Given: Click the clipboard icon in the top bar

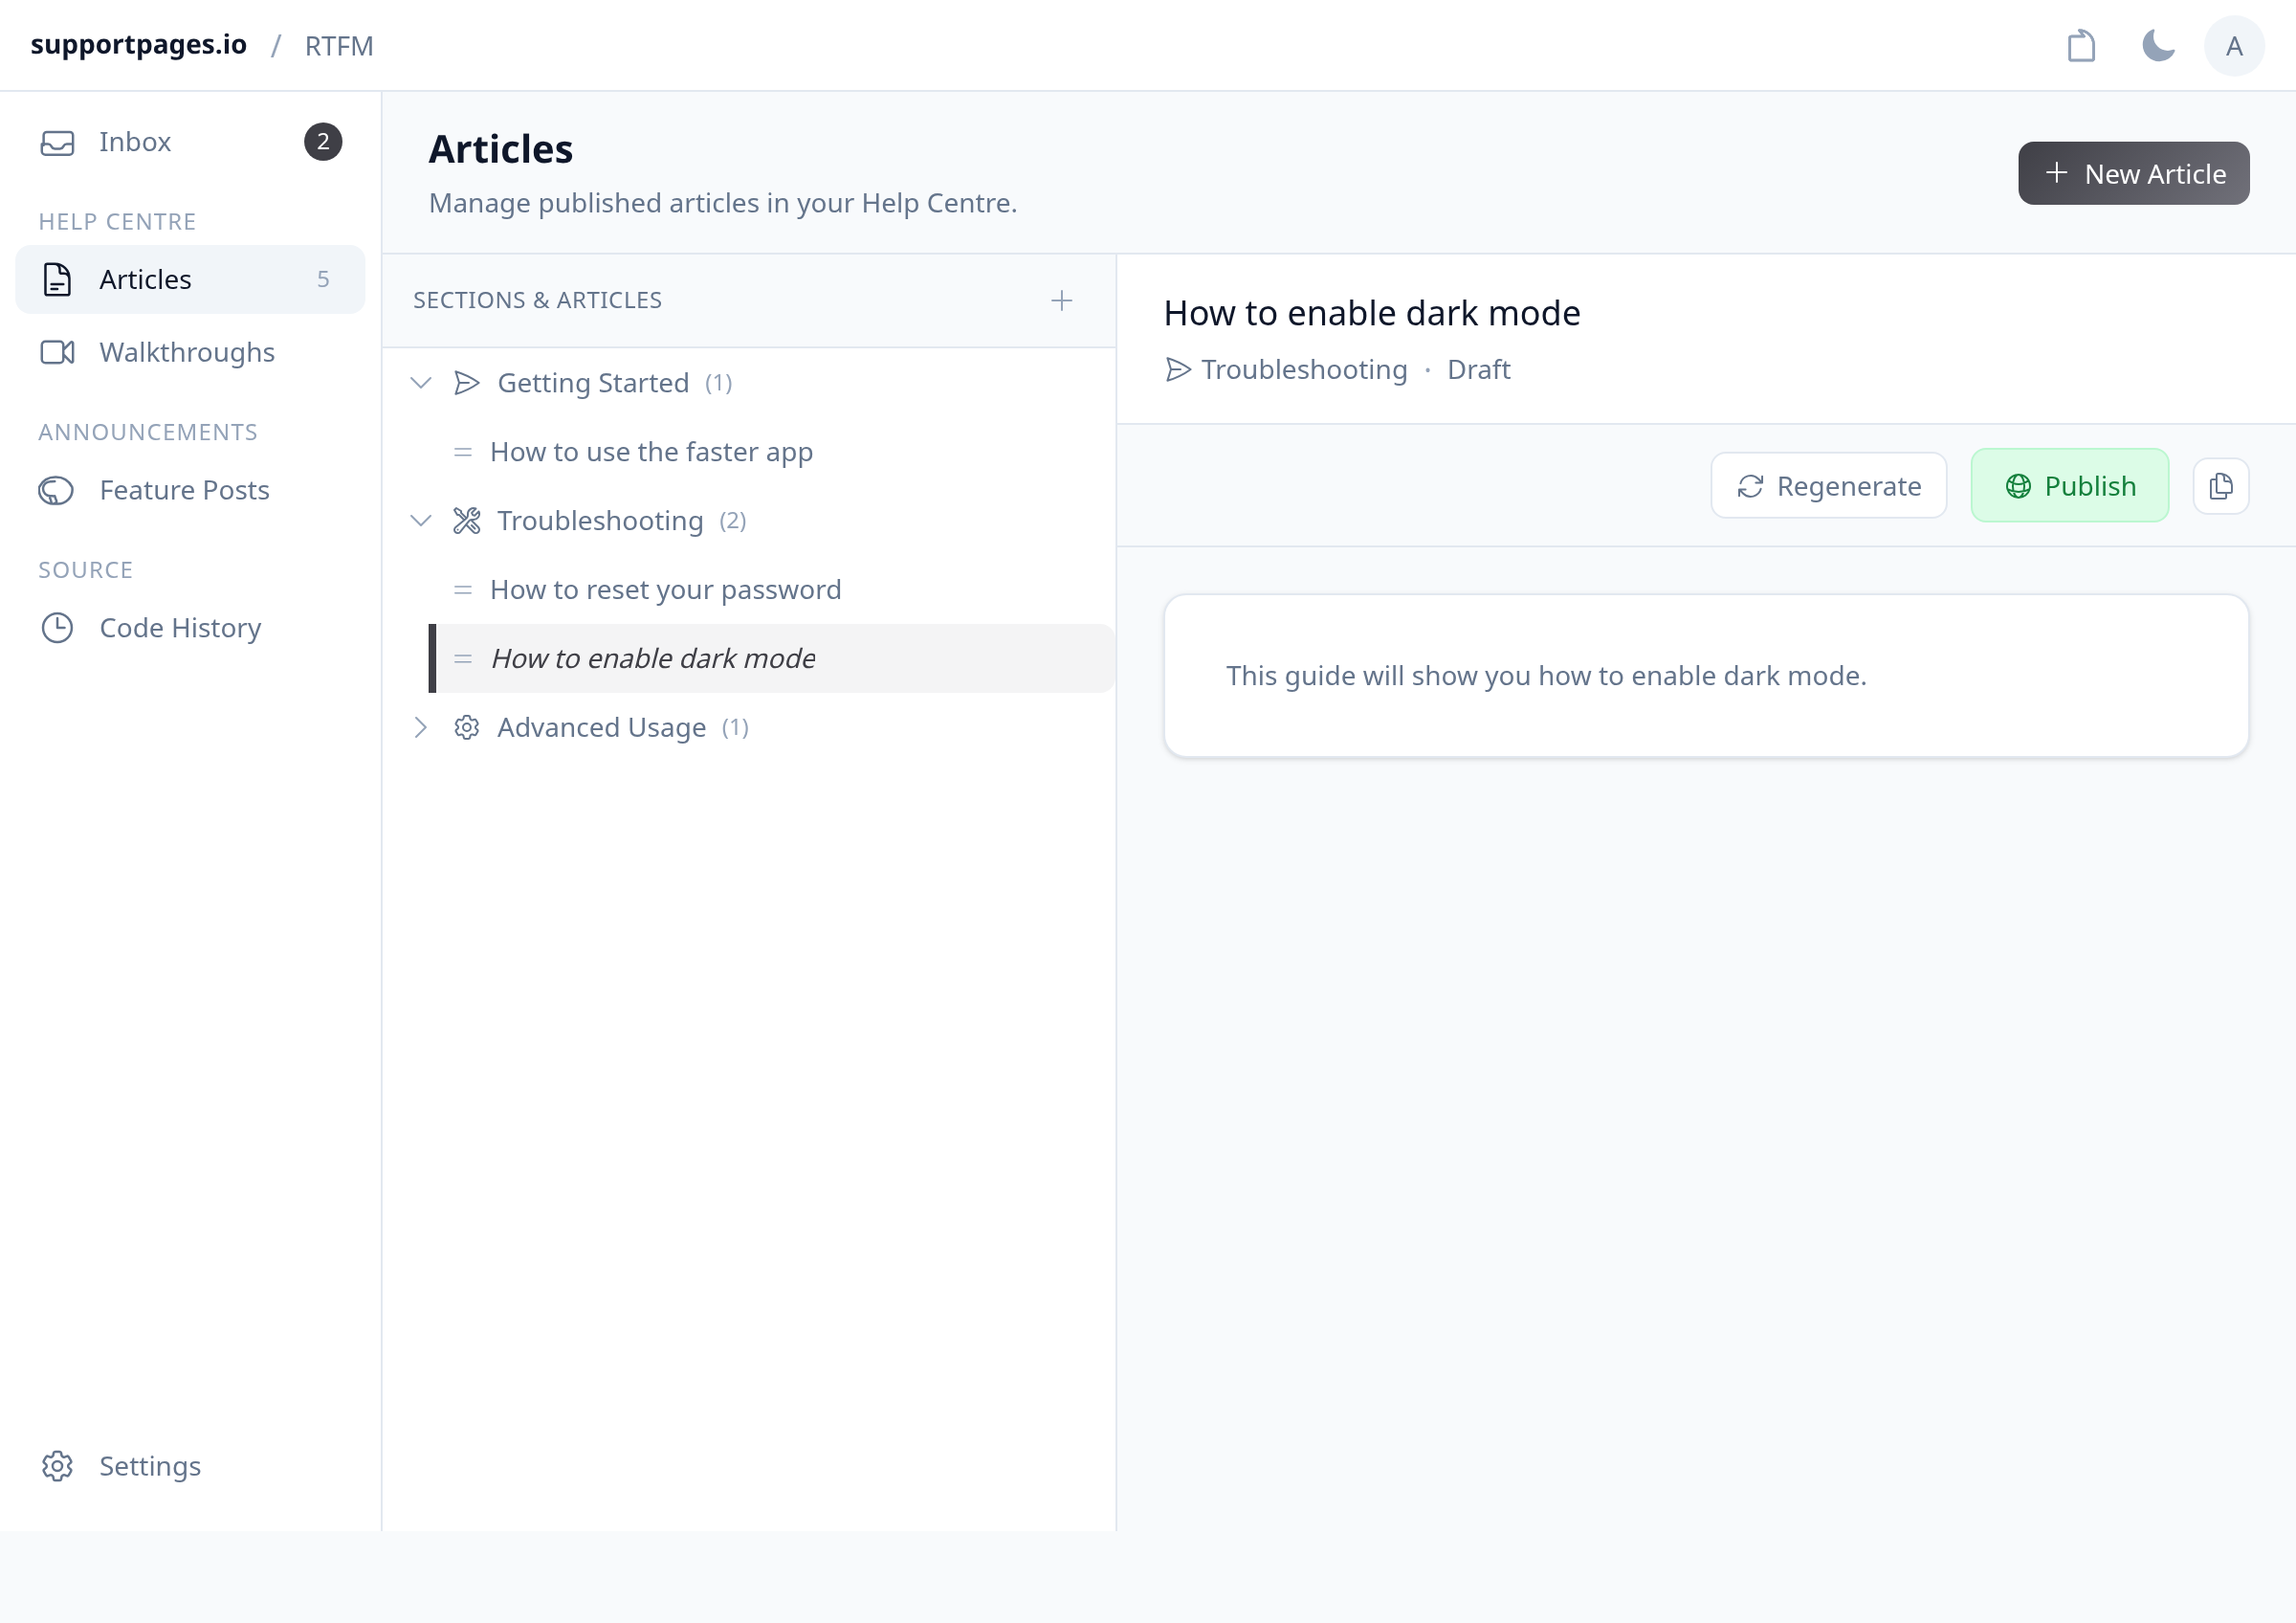Looking at the screenshot, I should click(x=2081, y=46).
